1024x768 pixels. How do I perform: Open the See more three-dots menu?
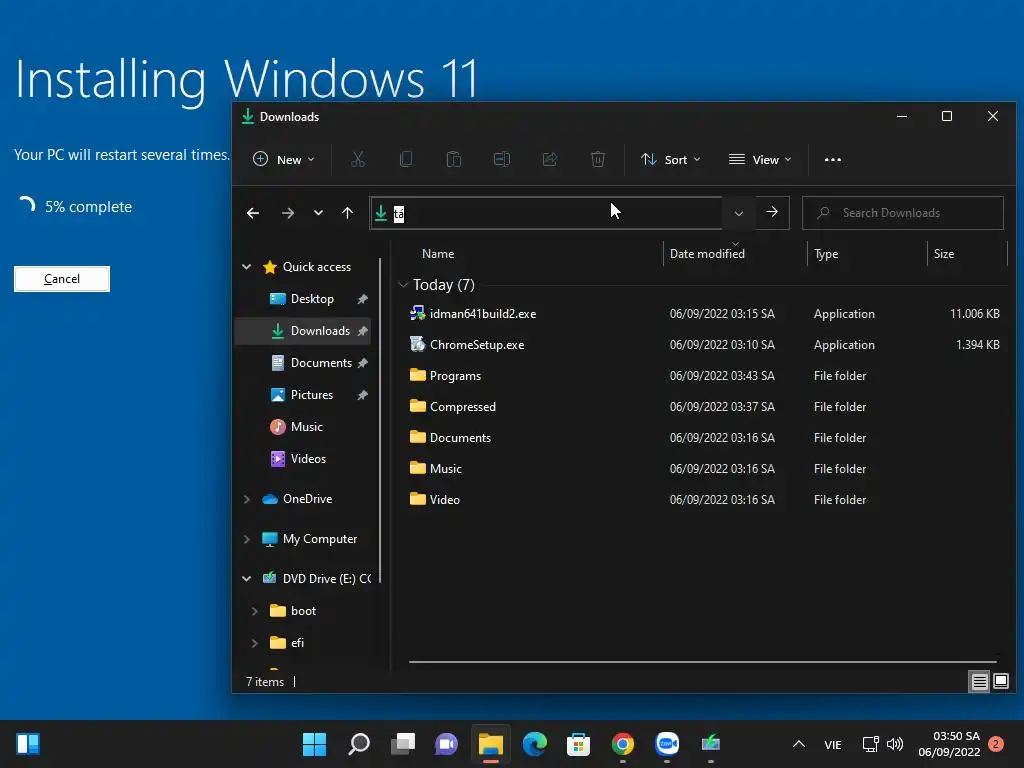point(833,159)
